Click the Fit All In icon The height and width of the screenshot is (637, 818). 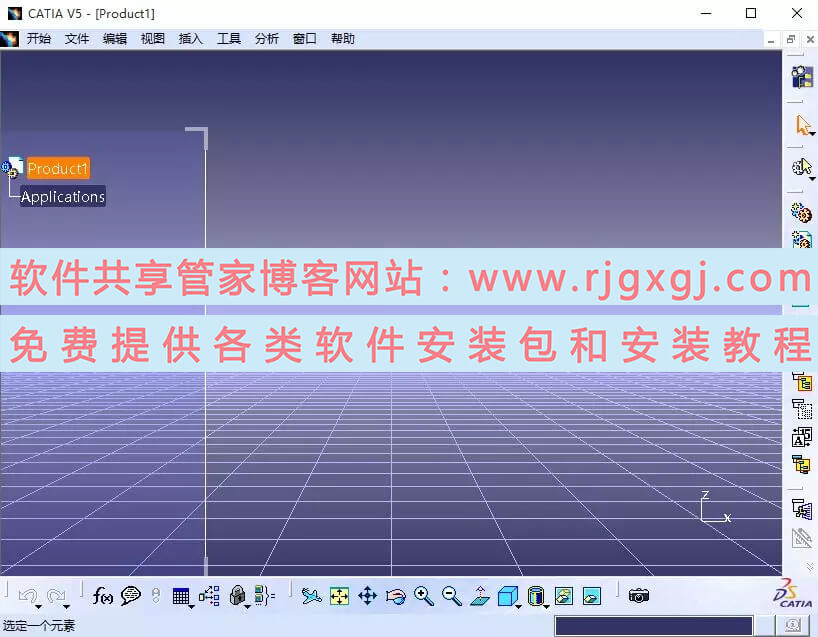click(x=340, y=596)
